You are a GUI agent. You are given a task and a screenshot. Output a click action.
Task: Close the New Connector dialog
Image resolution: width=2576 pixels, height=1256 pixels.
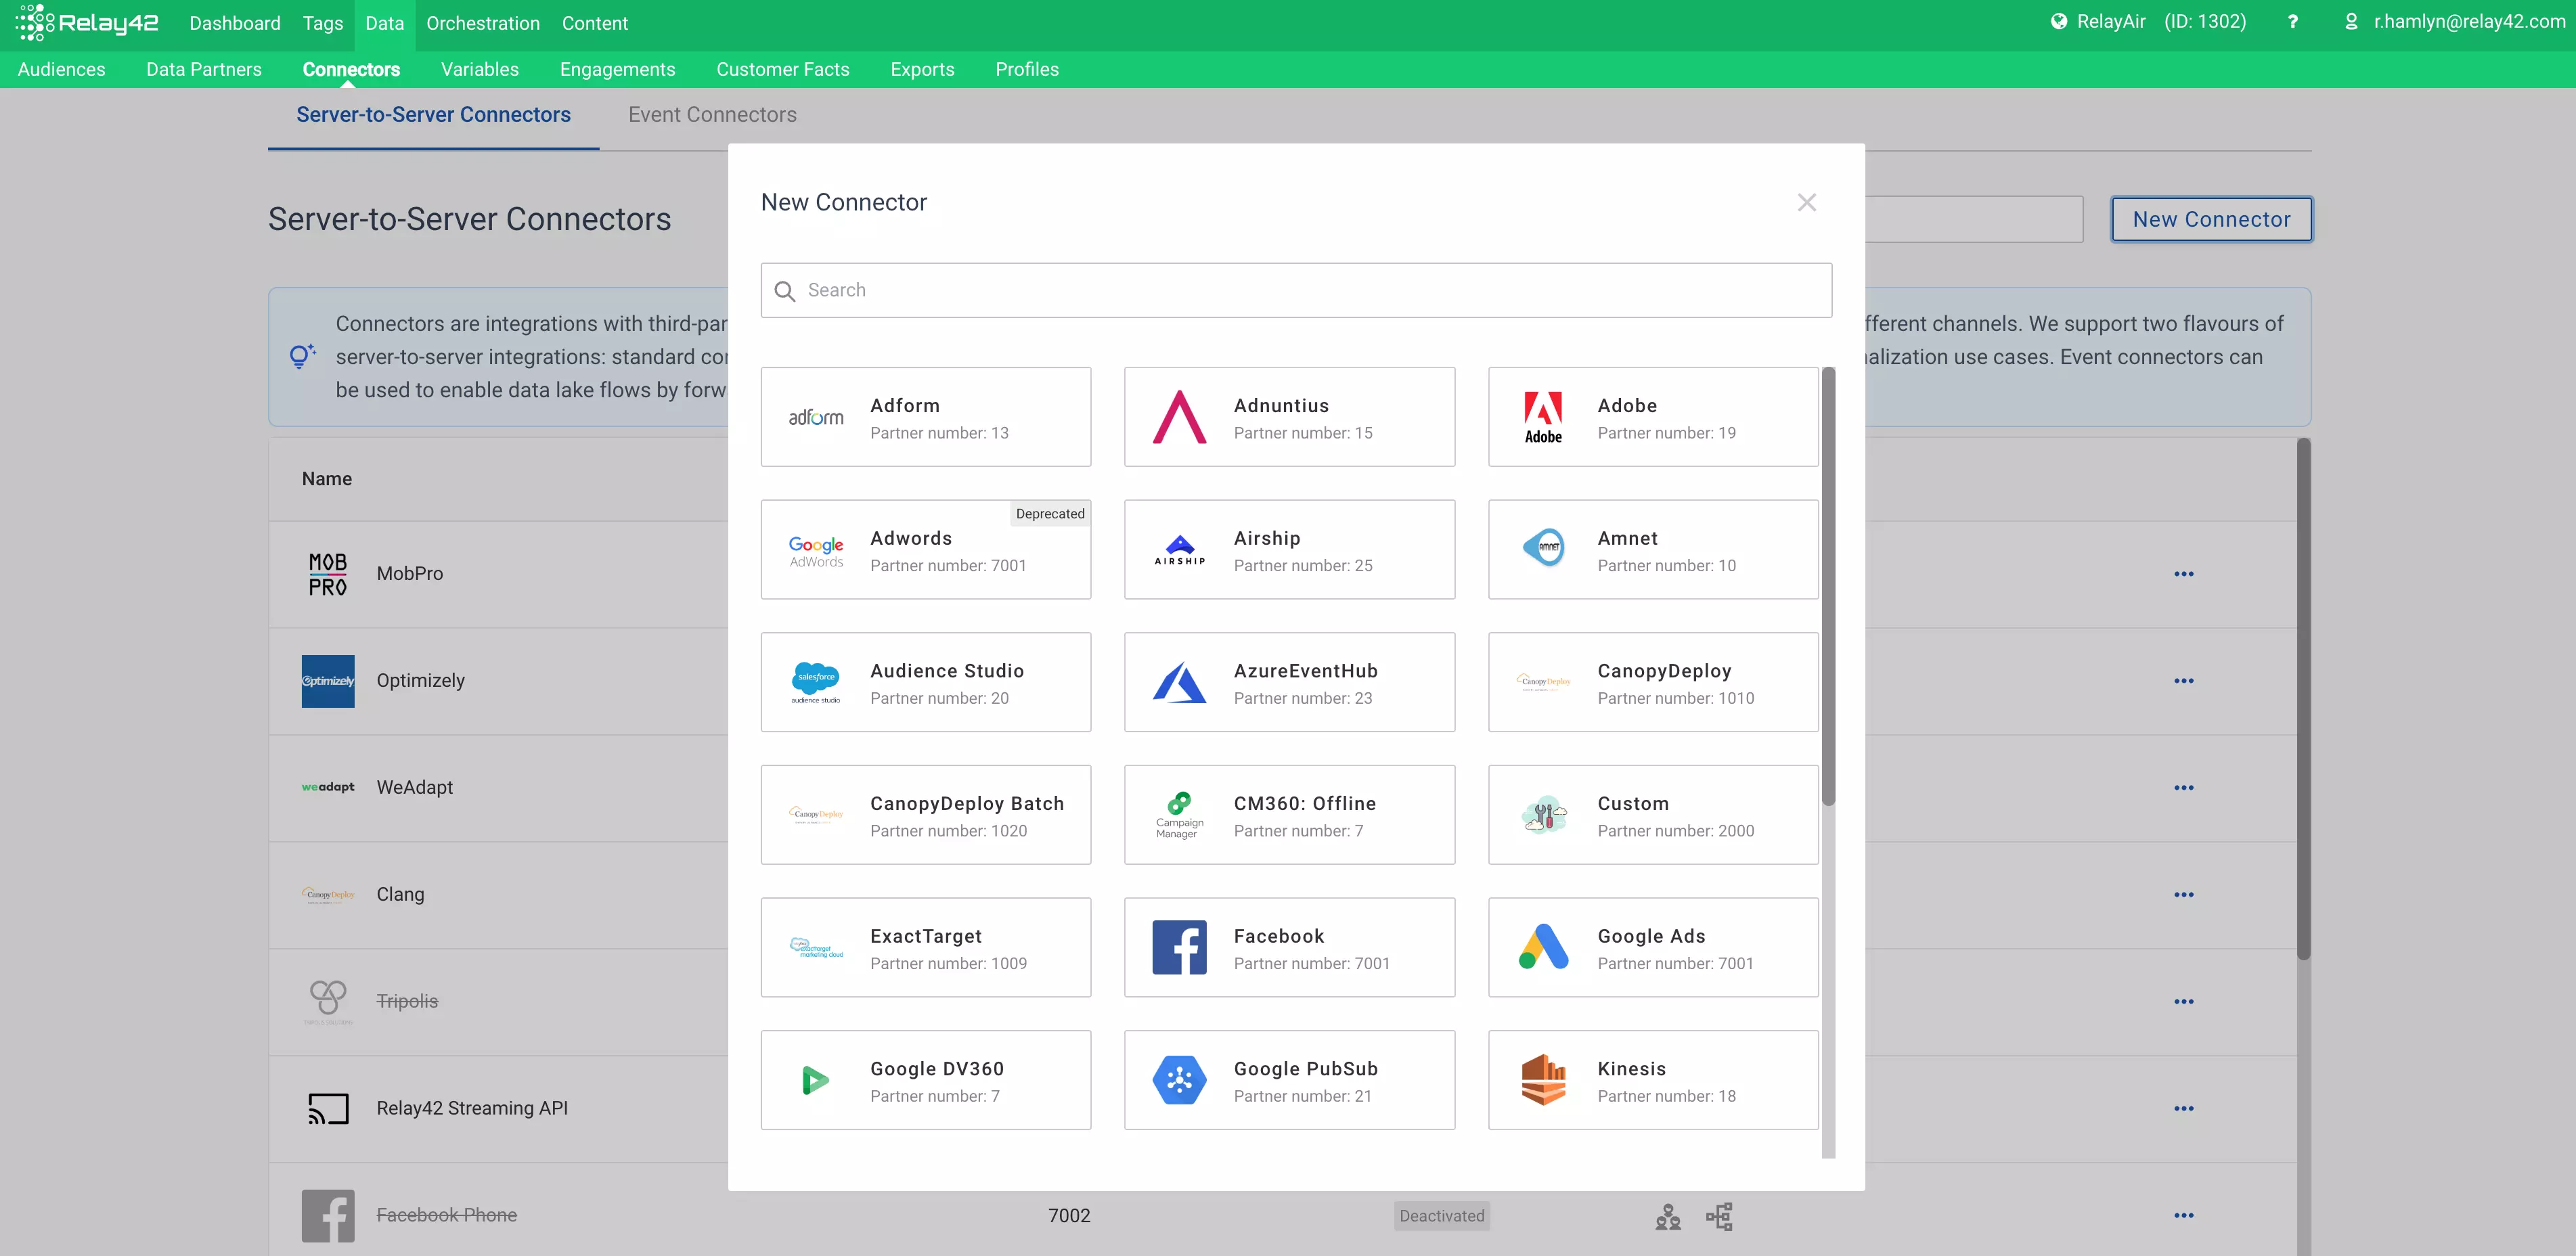click(1806, 203)
